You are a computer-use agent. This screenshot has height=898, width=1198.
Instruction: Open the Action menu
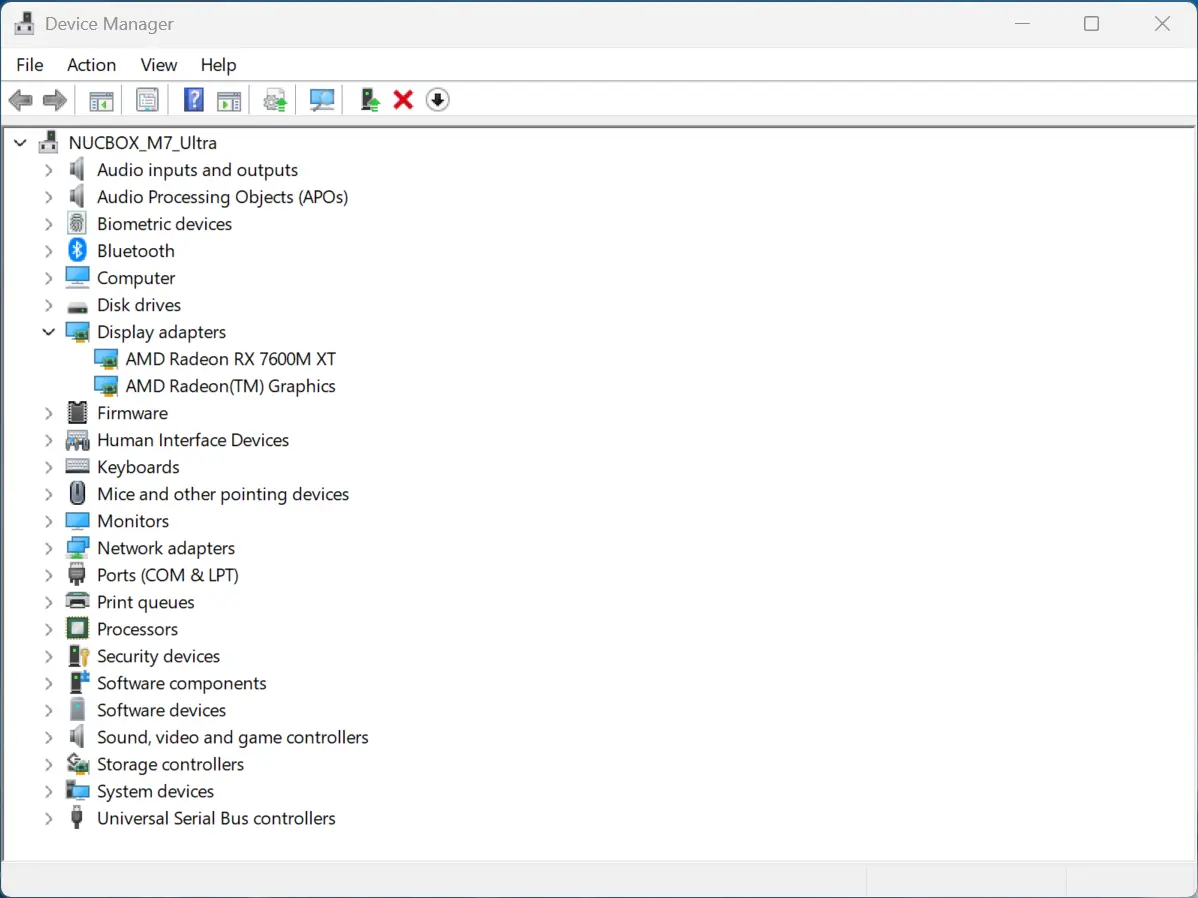pos(92,65)
